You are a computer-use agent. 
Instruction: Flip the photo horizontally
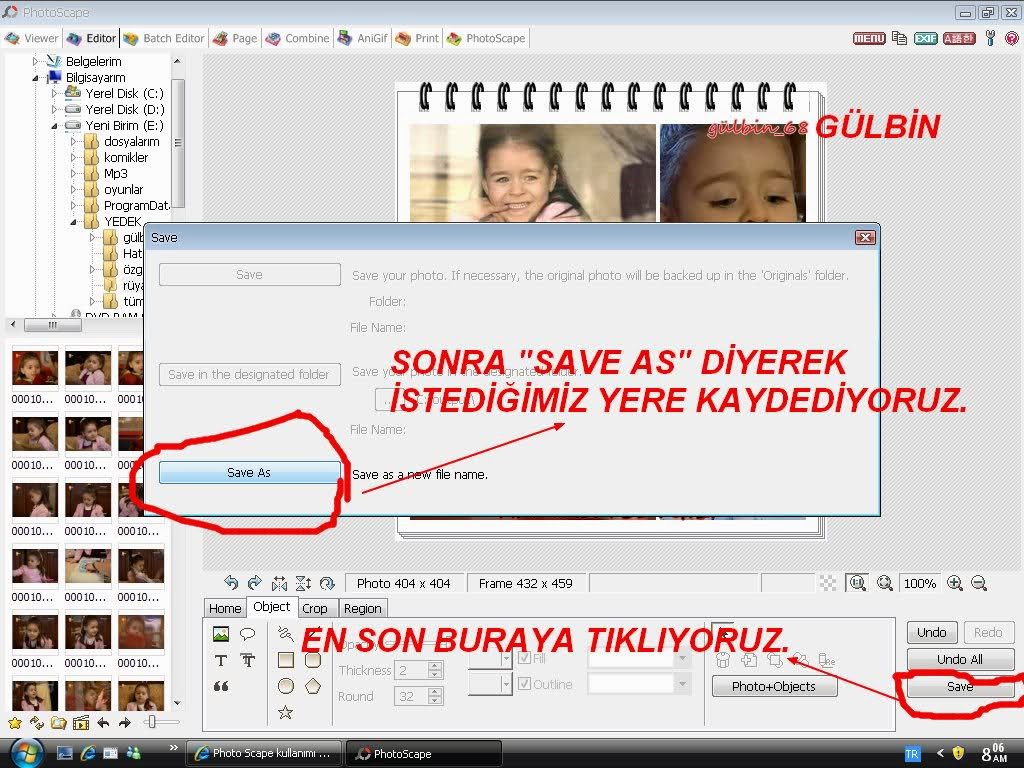pyautogui.click(x=280, y=583)
